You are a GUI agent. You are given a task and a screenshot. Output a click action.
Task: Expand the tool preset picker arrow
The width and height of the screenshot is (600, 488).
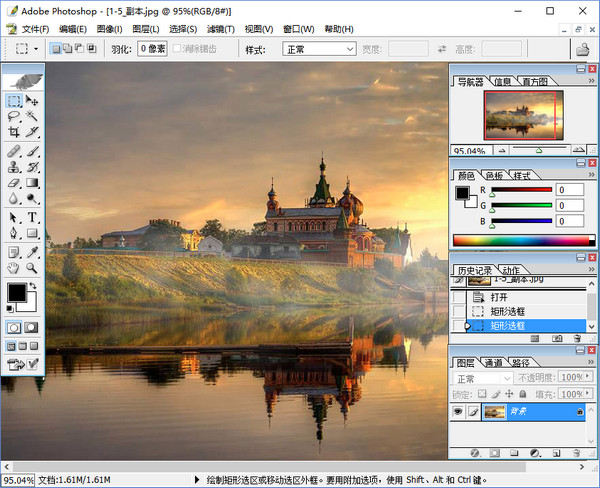click(x=37, y=48)
